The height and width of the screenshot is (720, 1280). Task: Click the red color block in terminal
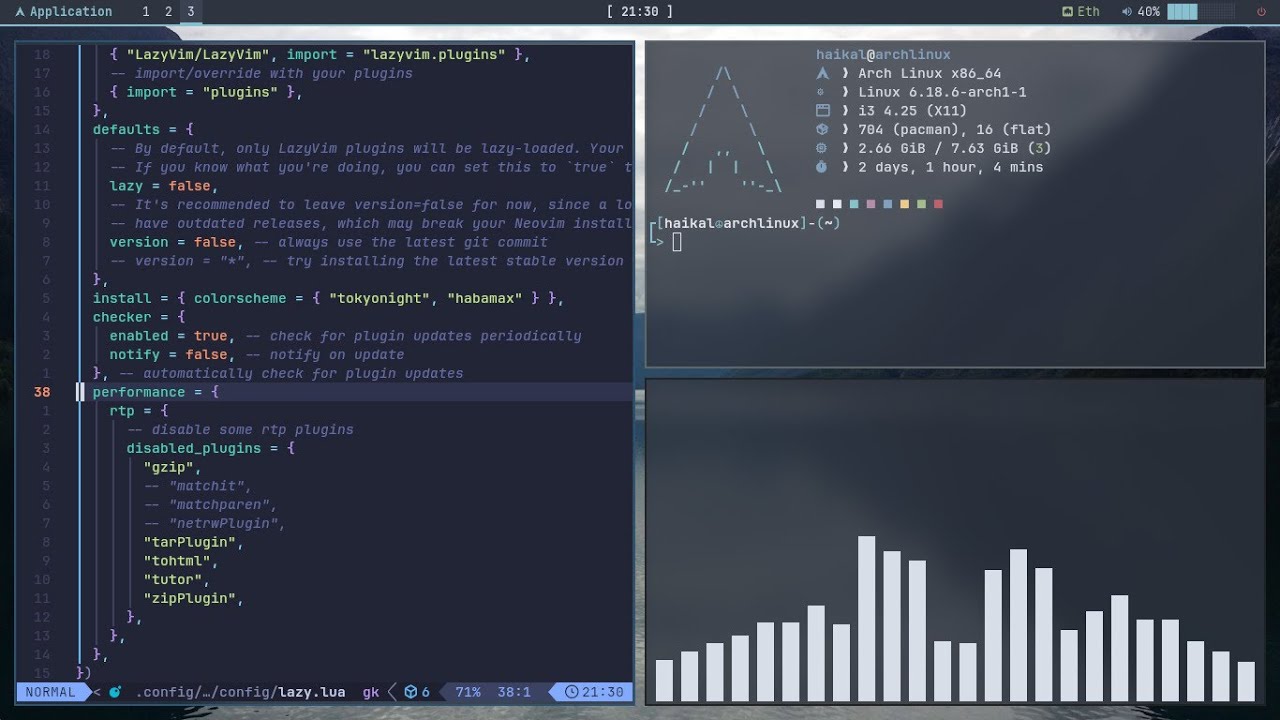pos(938,204)
